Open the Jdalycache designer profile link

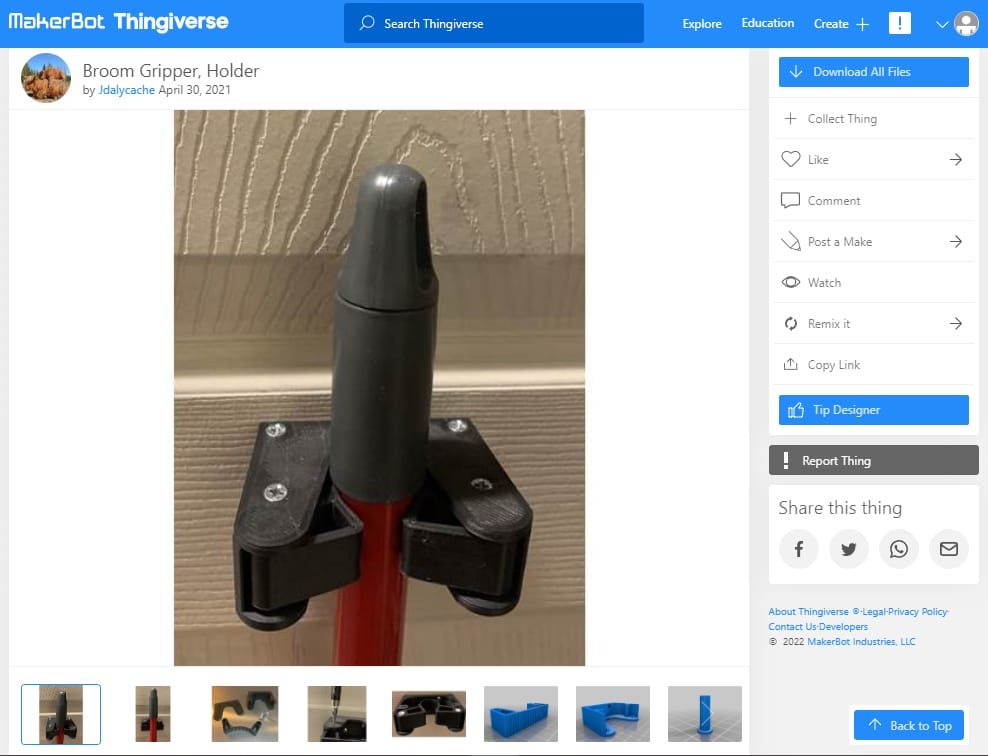pos(126,90)
